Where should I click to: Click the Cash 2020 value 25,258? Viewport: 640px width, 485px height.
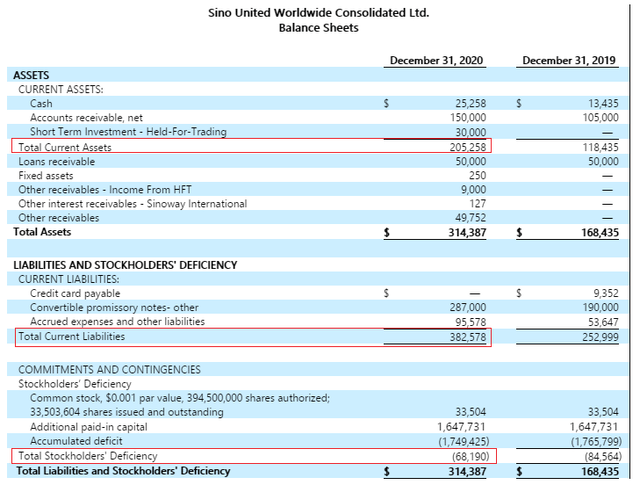point(471,103)
